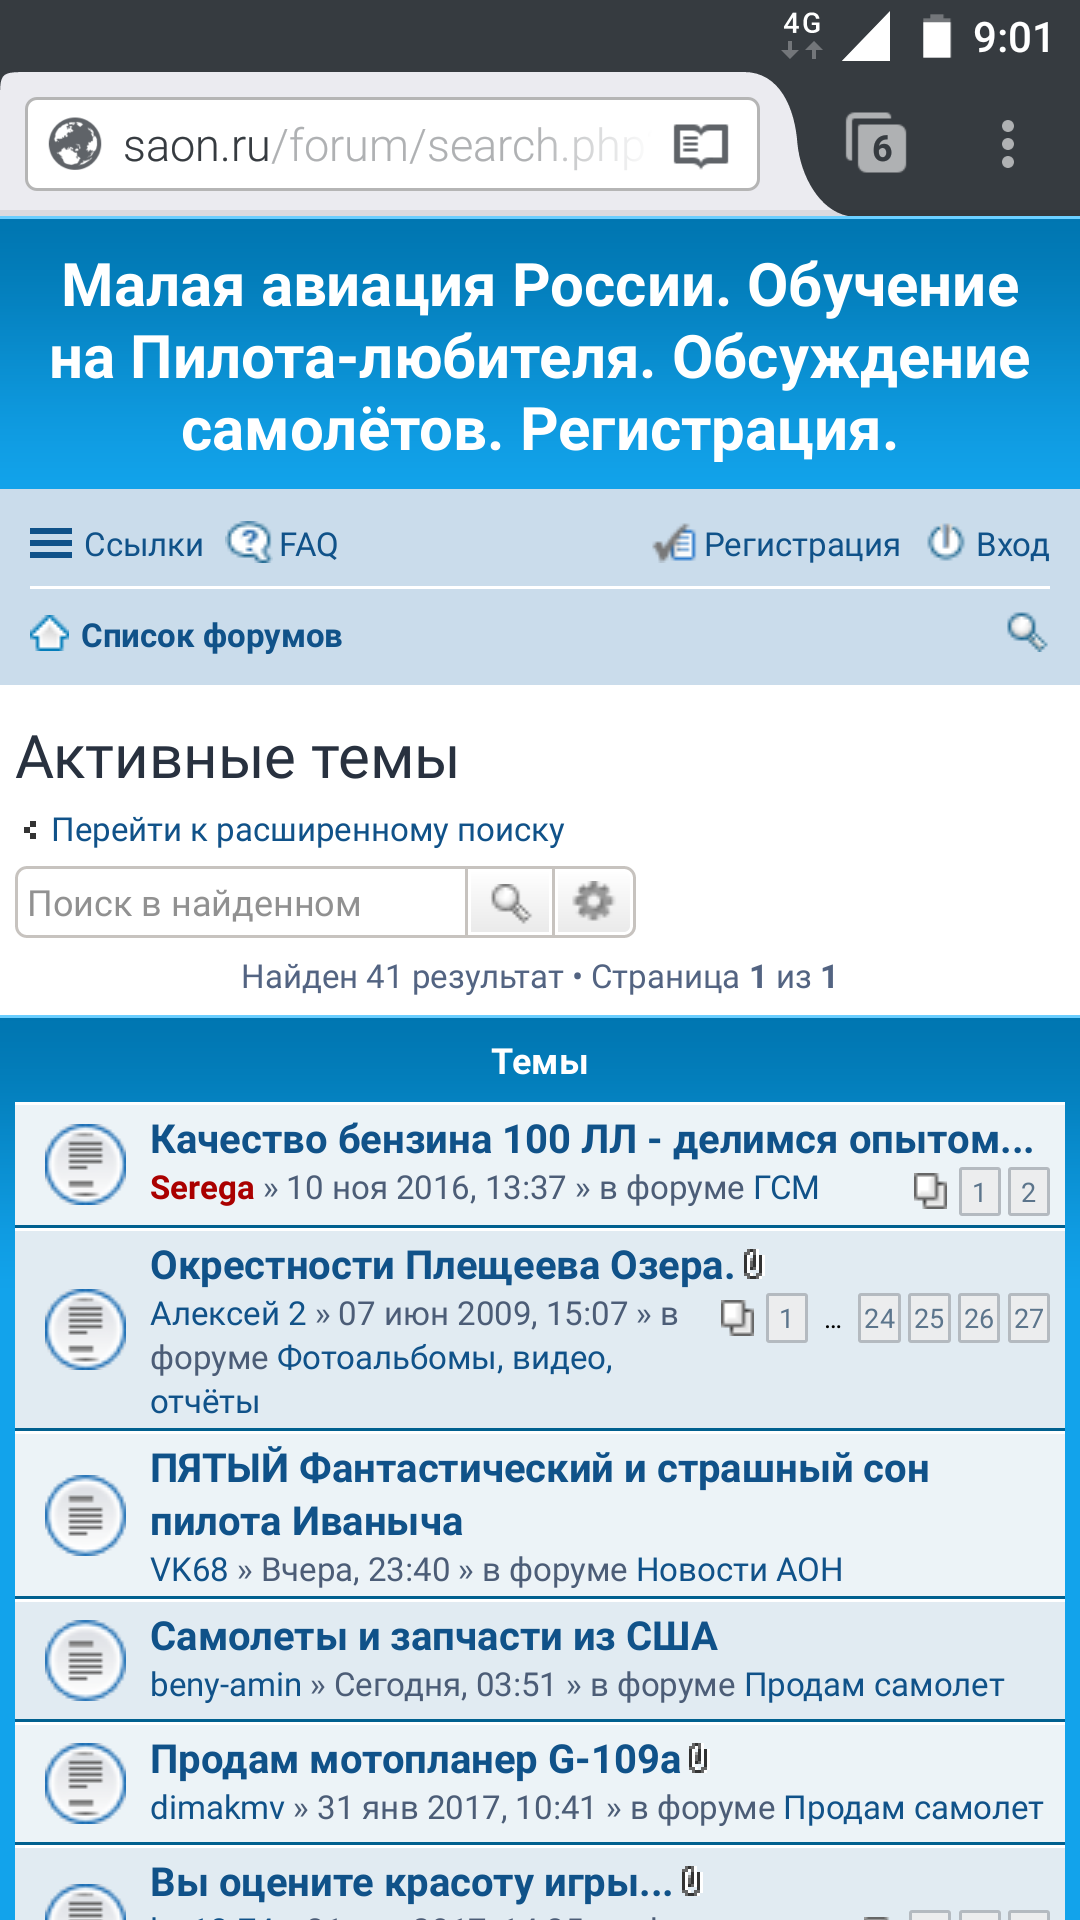
Task: Open Serega user profile
Action: 202,1188
